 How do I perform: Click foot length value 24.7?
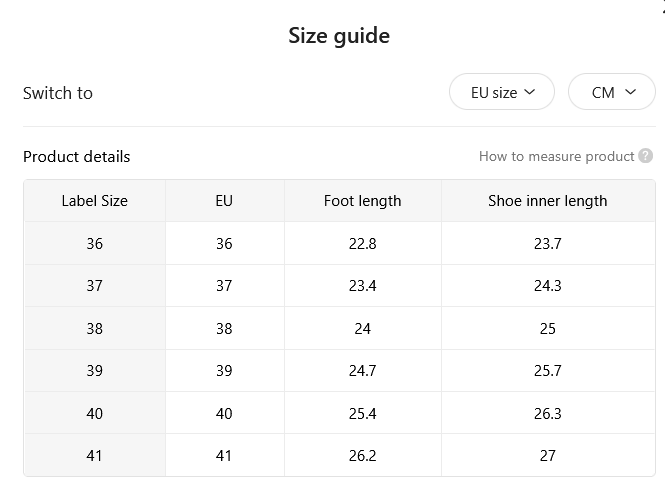(363, 371)
